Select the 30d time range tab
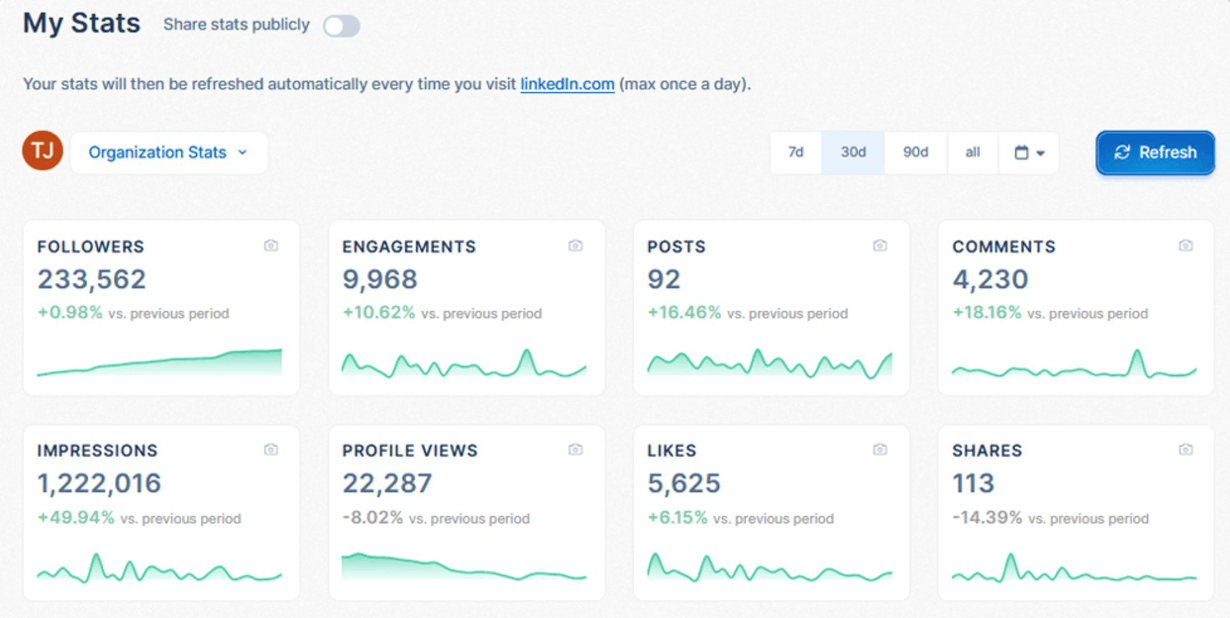Viewport: 1230px width, 618px height. pyautogui.click(x=853, y=153)
